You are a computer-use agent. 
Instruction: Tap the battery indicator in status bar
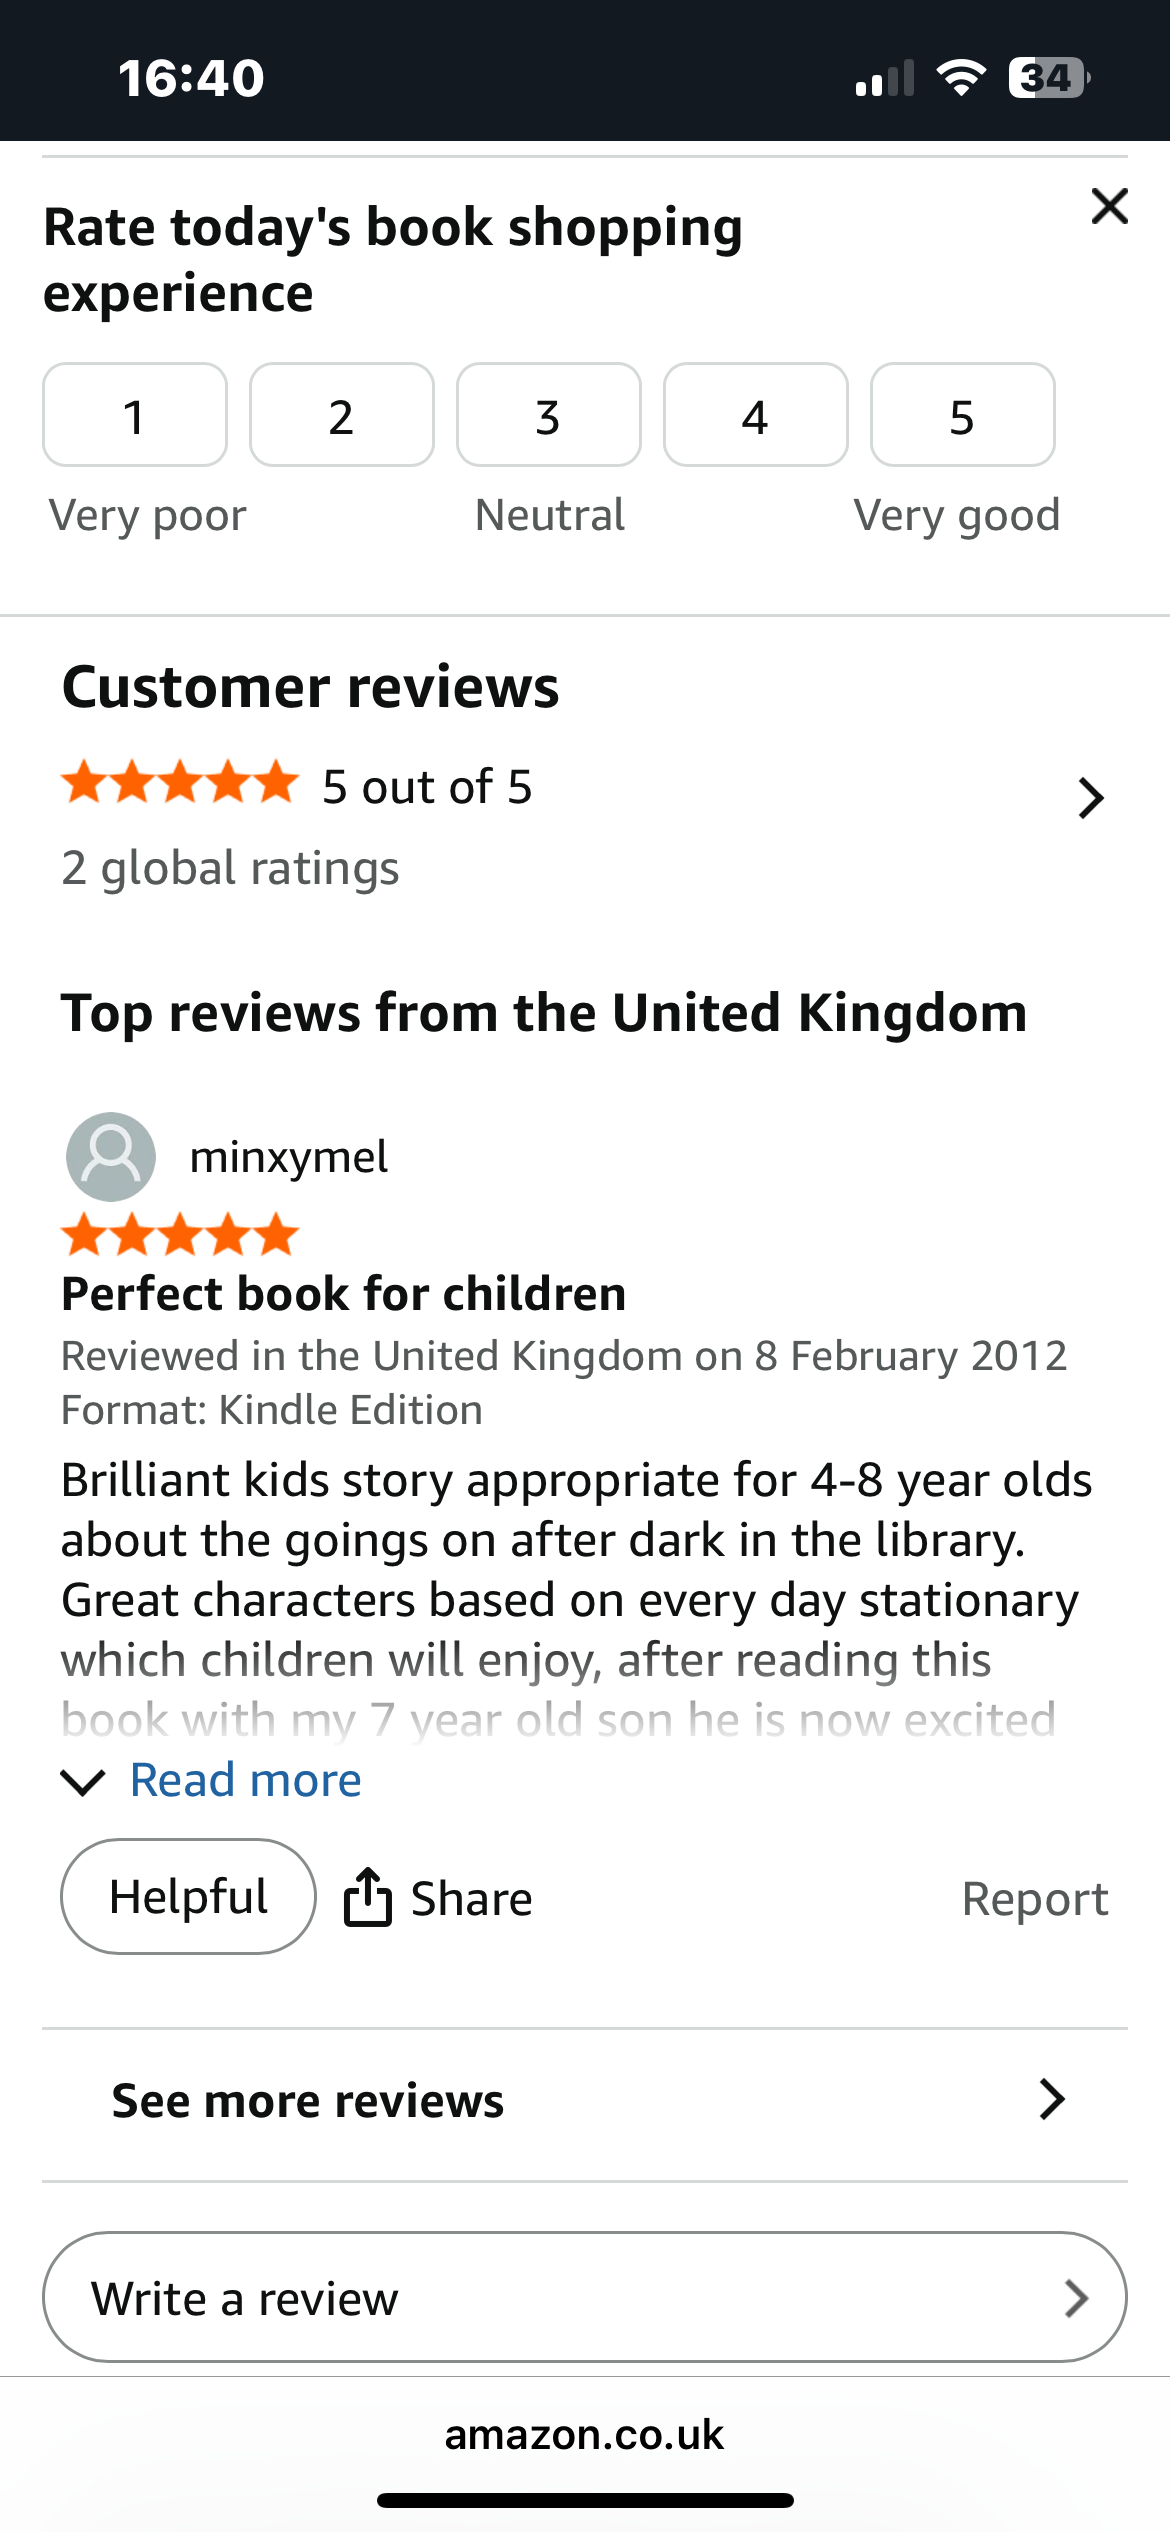tap(1049, 78)
